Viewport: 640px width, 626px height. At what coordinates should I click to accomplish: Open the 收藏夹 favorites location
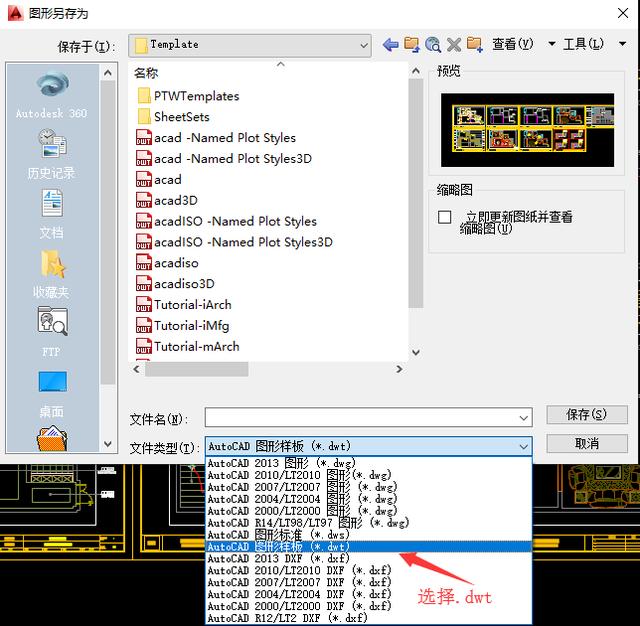click(x=52, y=274)
